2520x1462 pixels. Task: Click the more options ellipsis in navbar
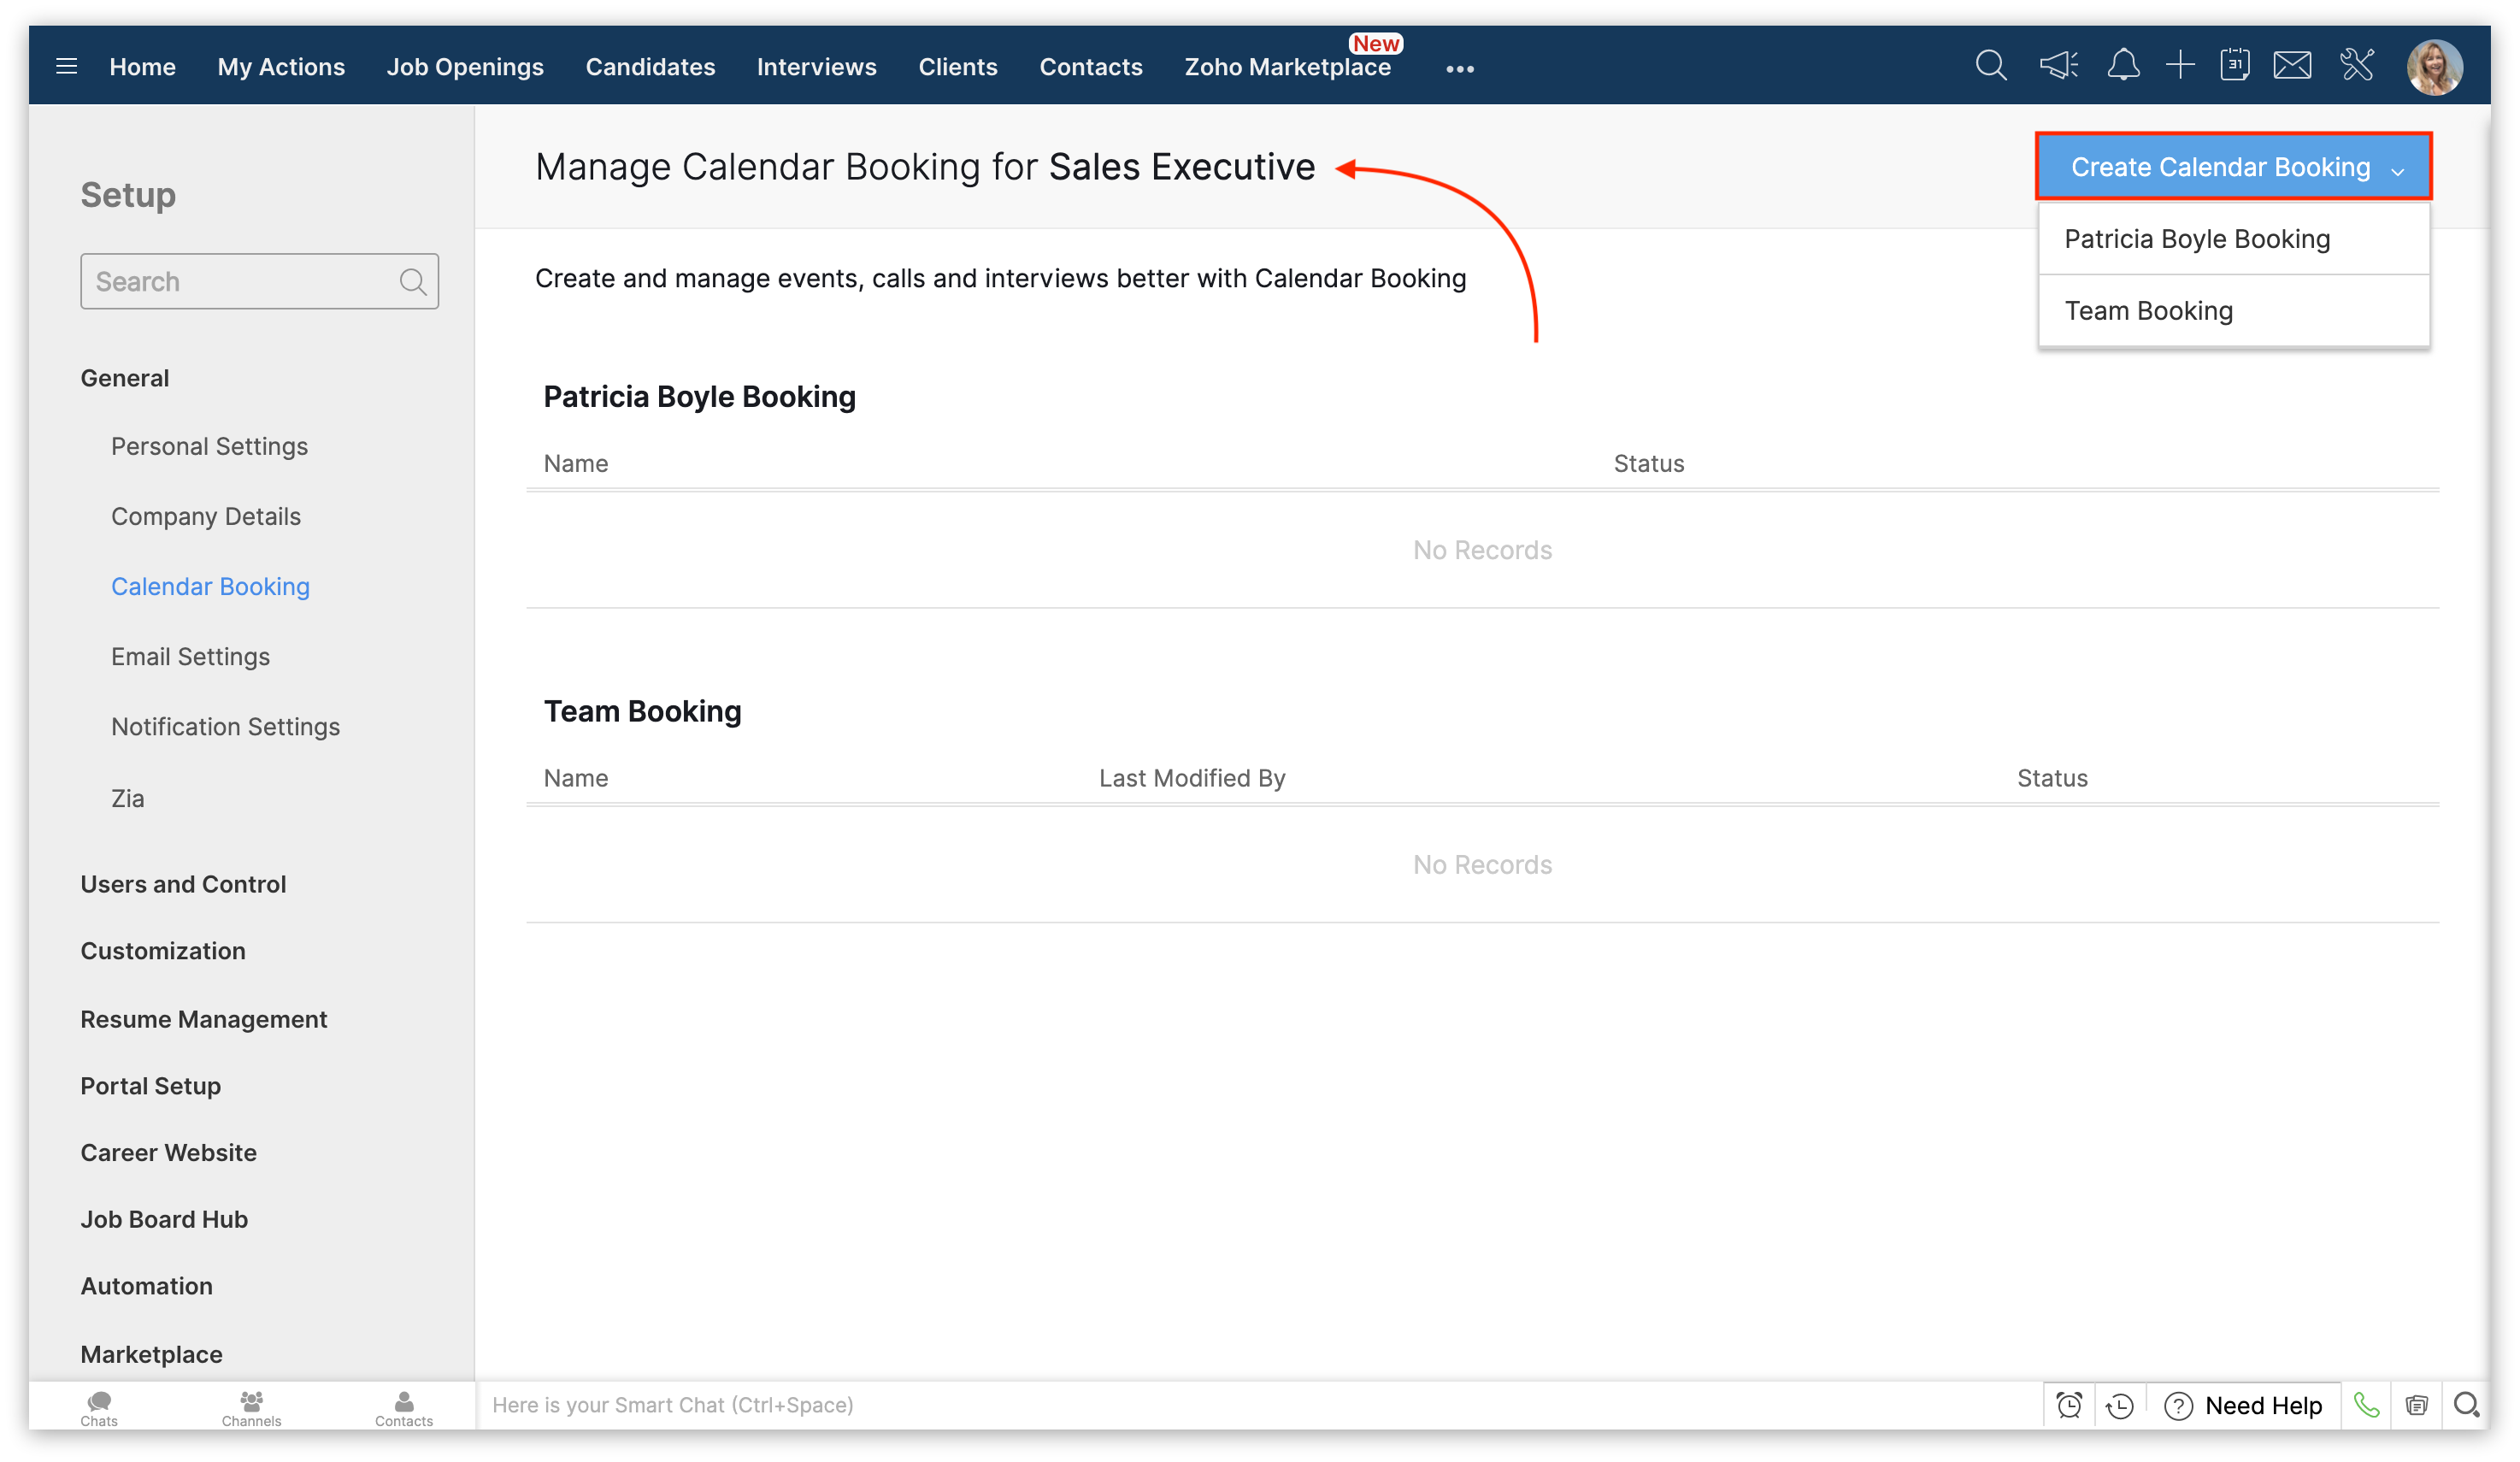click(x=1459, y=69)
